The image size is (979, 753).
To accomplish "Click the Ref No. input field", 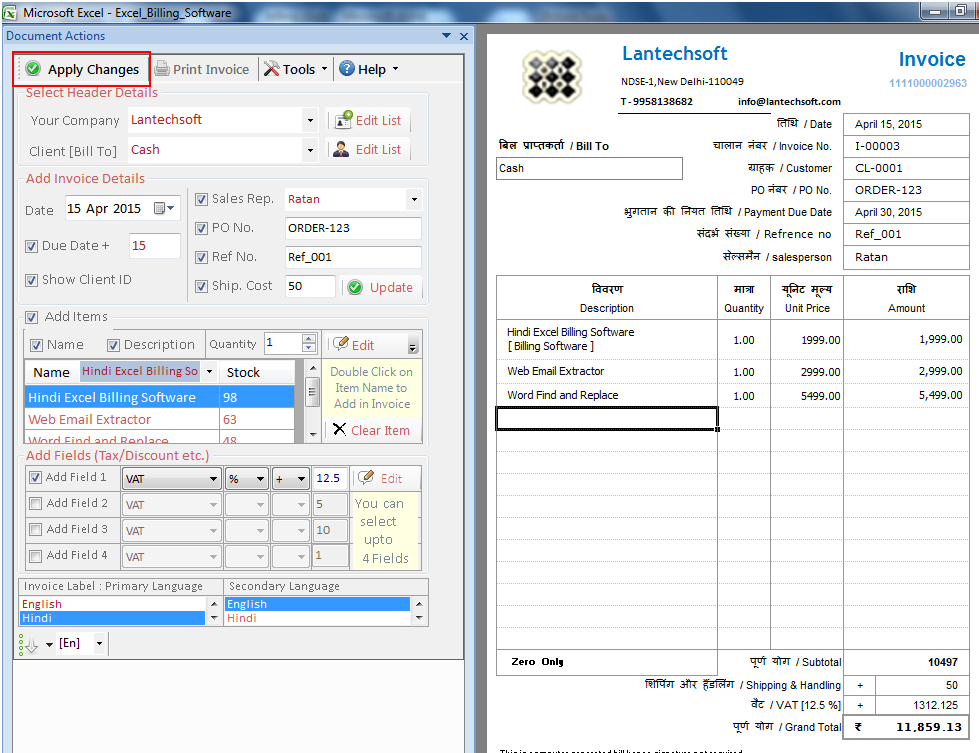I will (353, 257).
